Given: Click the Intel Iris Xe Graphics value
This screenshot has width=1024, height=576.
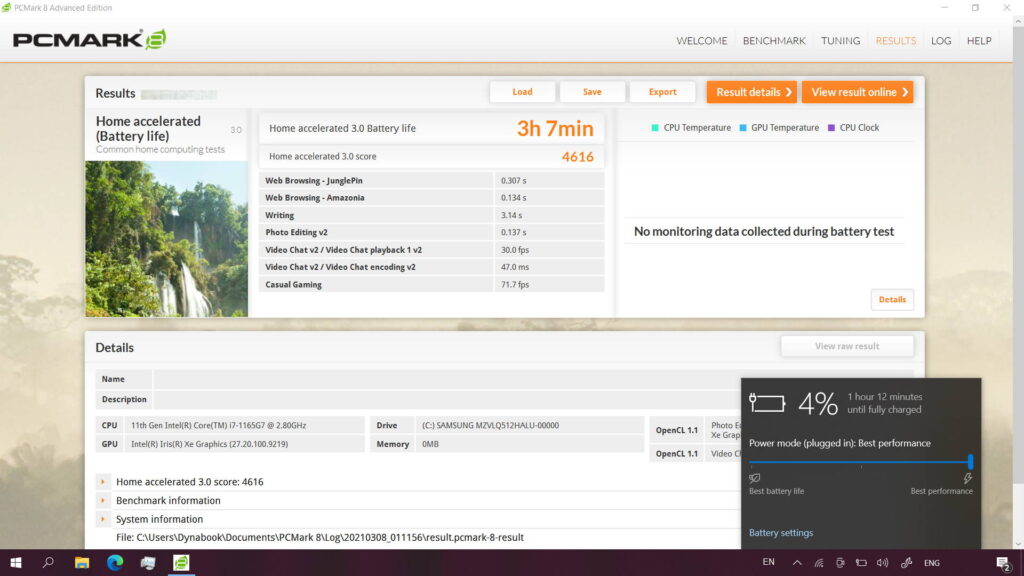Looking at the screenshot, I should [209, 444].
